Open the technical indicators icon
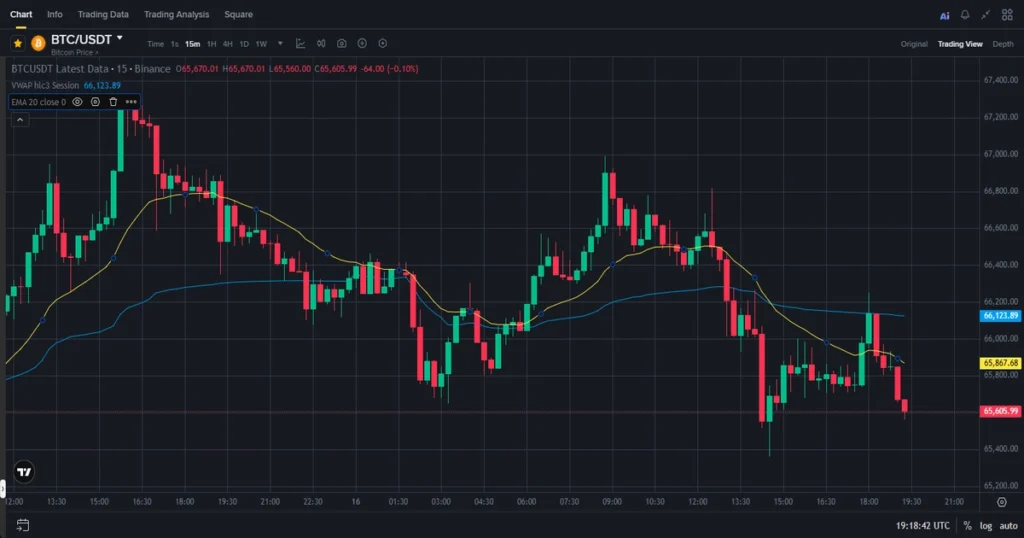The image size is (1024, 538). pyautogui.click(x=300, y=44)
